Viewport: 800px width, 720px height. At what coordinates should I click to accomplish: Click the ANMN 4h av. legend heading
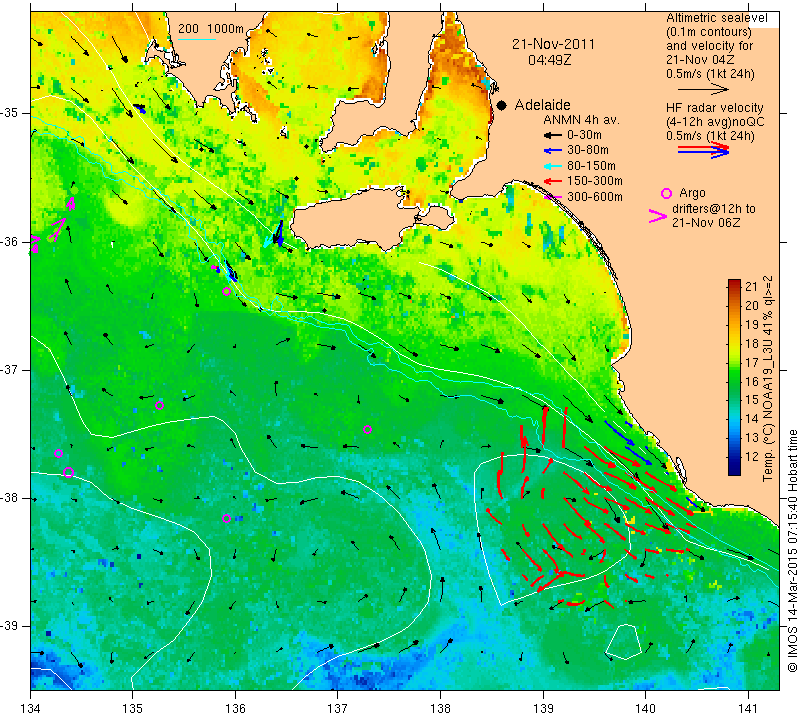[x=581, y=120]
